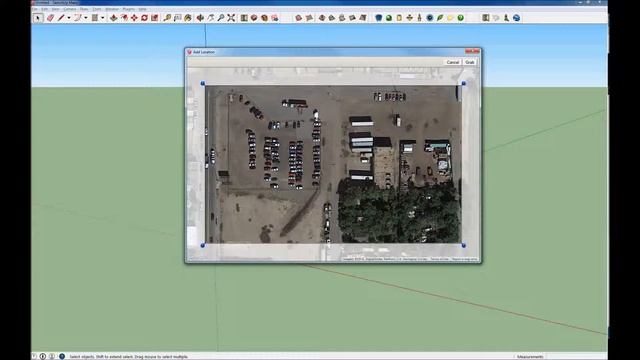Image resolution: width=640 pixels, height=360 pixels.
Task: Open the Window menu
Action: pos(112,9)
